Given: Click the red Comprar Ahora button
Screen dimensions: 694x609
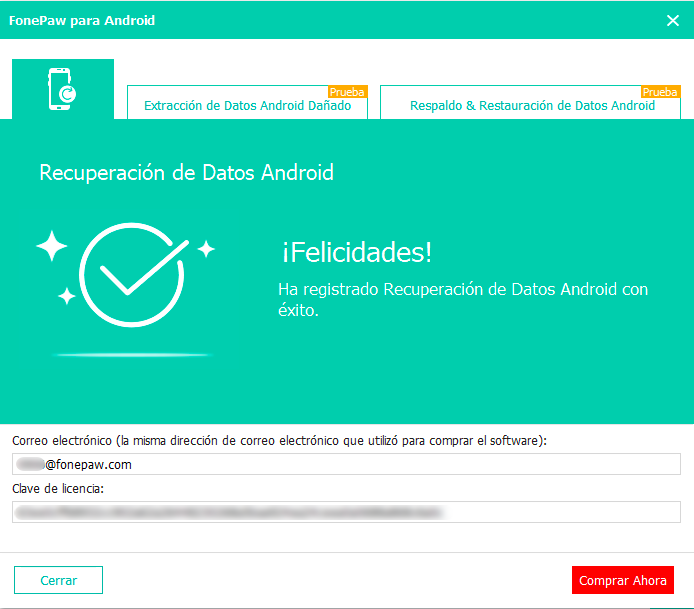Looking at the screenshot, I should [623, 580].
